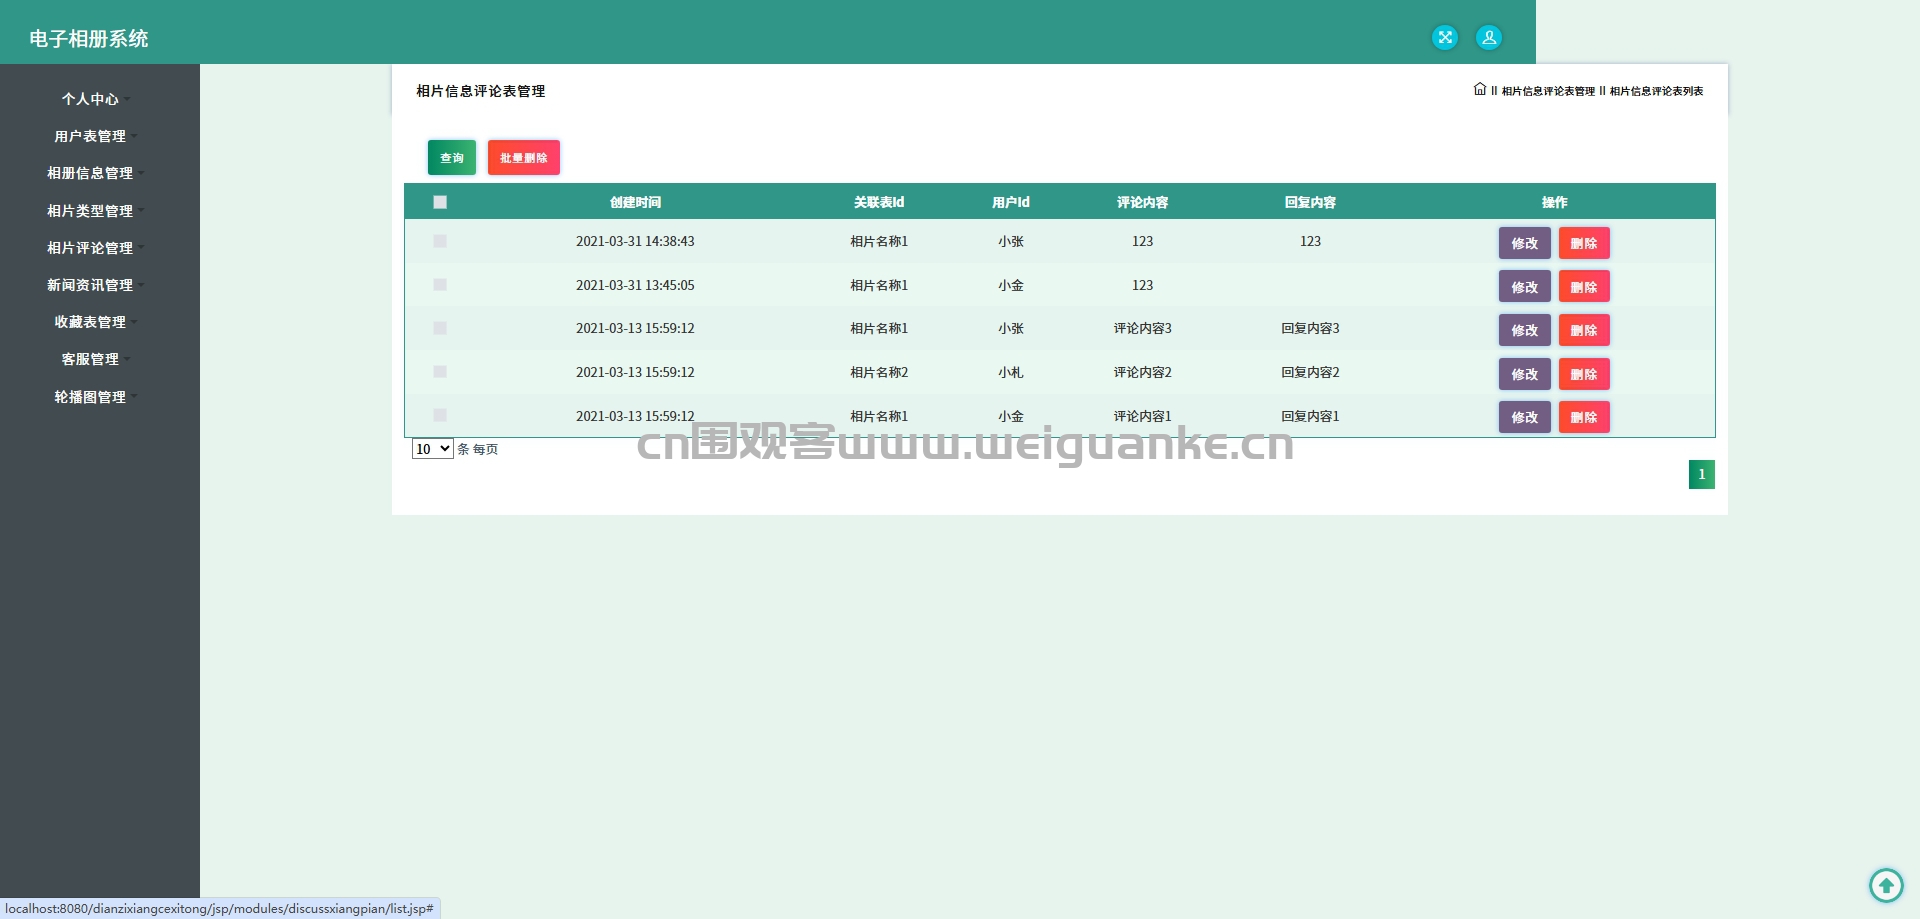Image resolution: width=1920 pixels, height=919 pixels.
Task: Click the 电子相册系统 header title
Action: click(89, 39)
